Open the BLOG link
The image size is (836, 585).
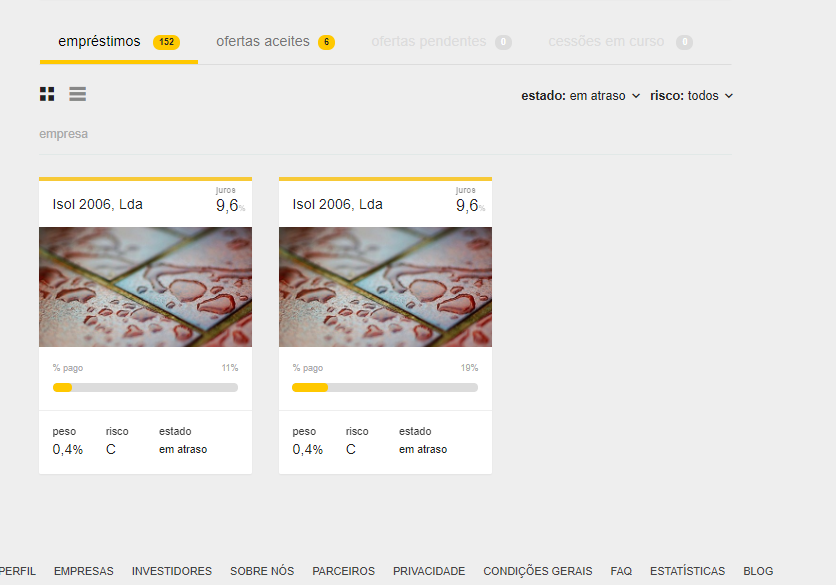pos(758,571)
